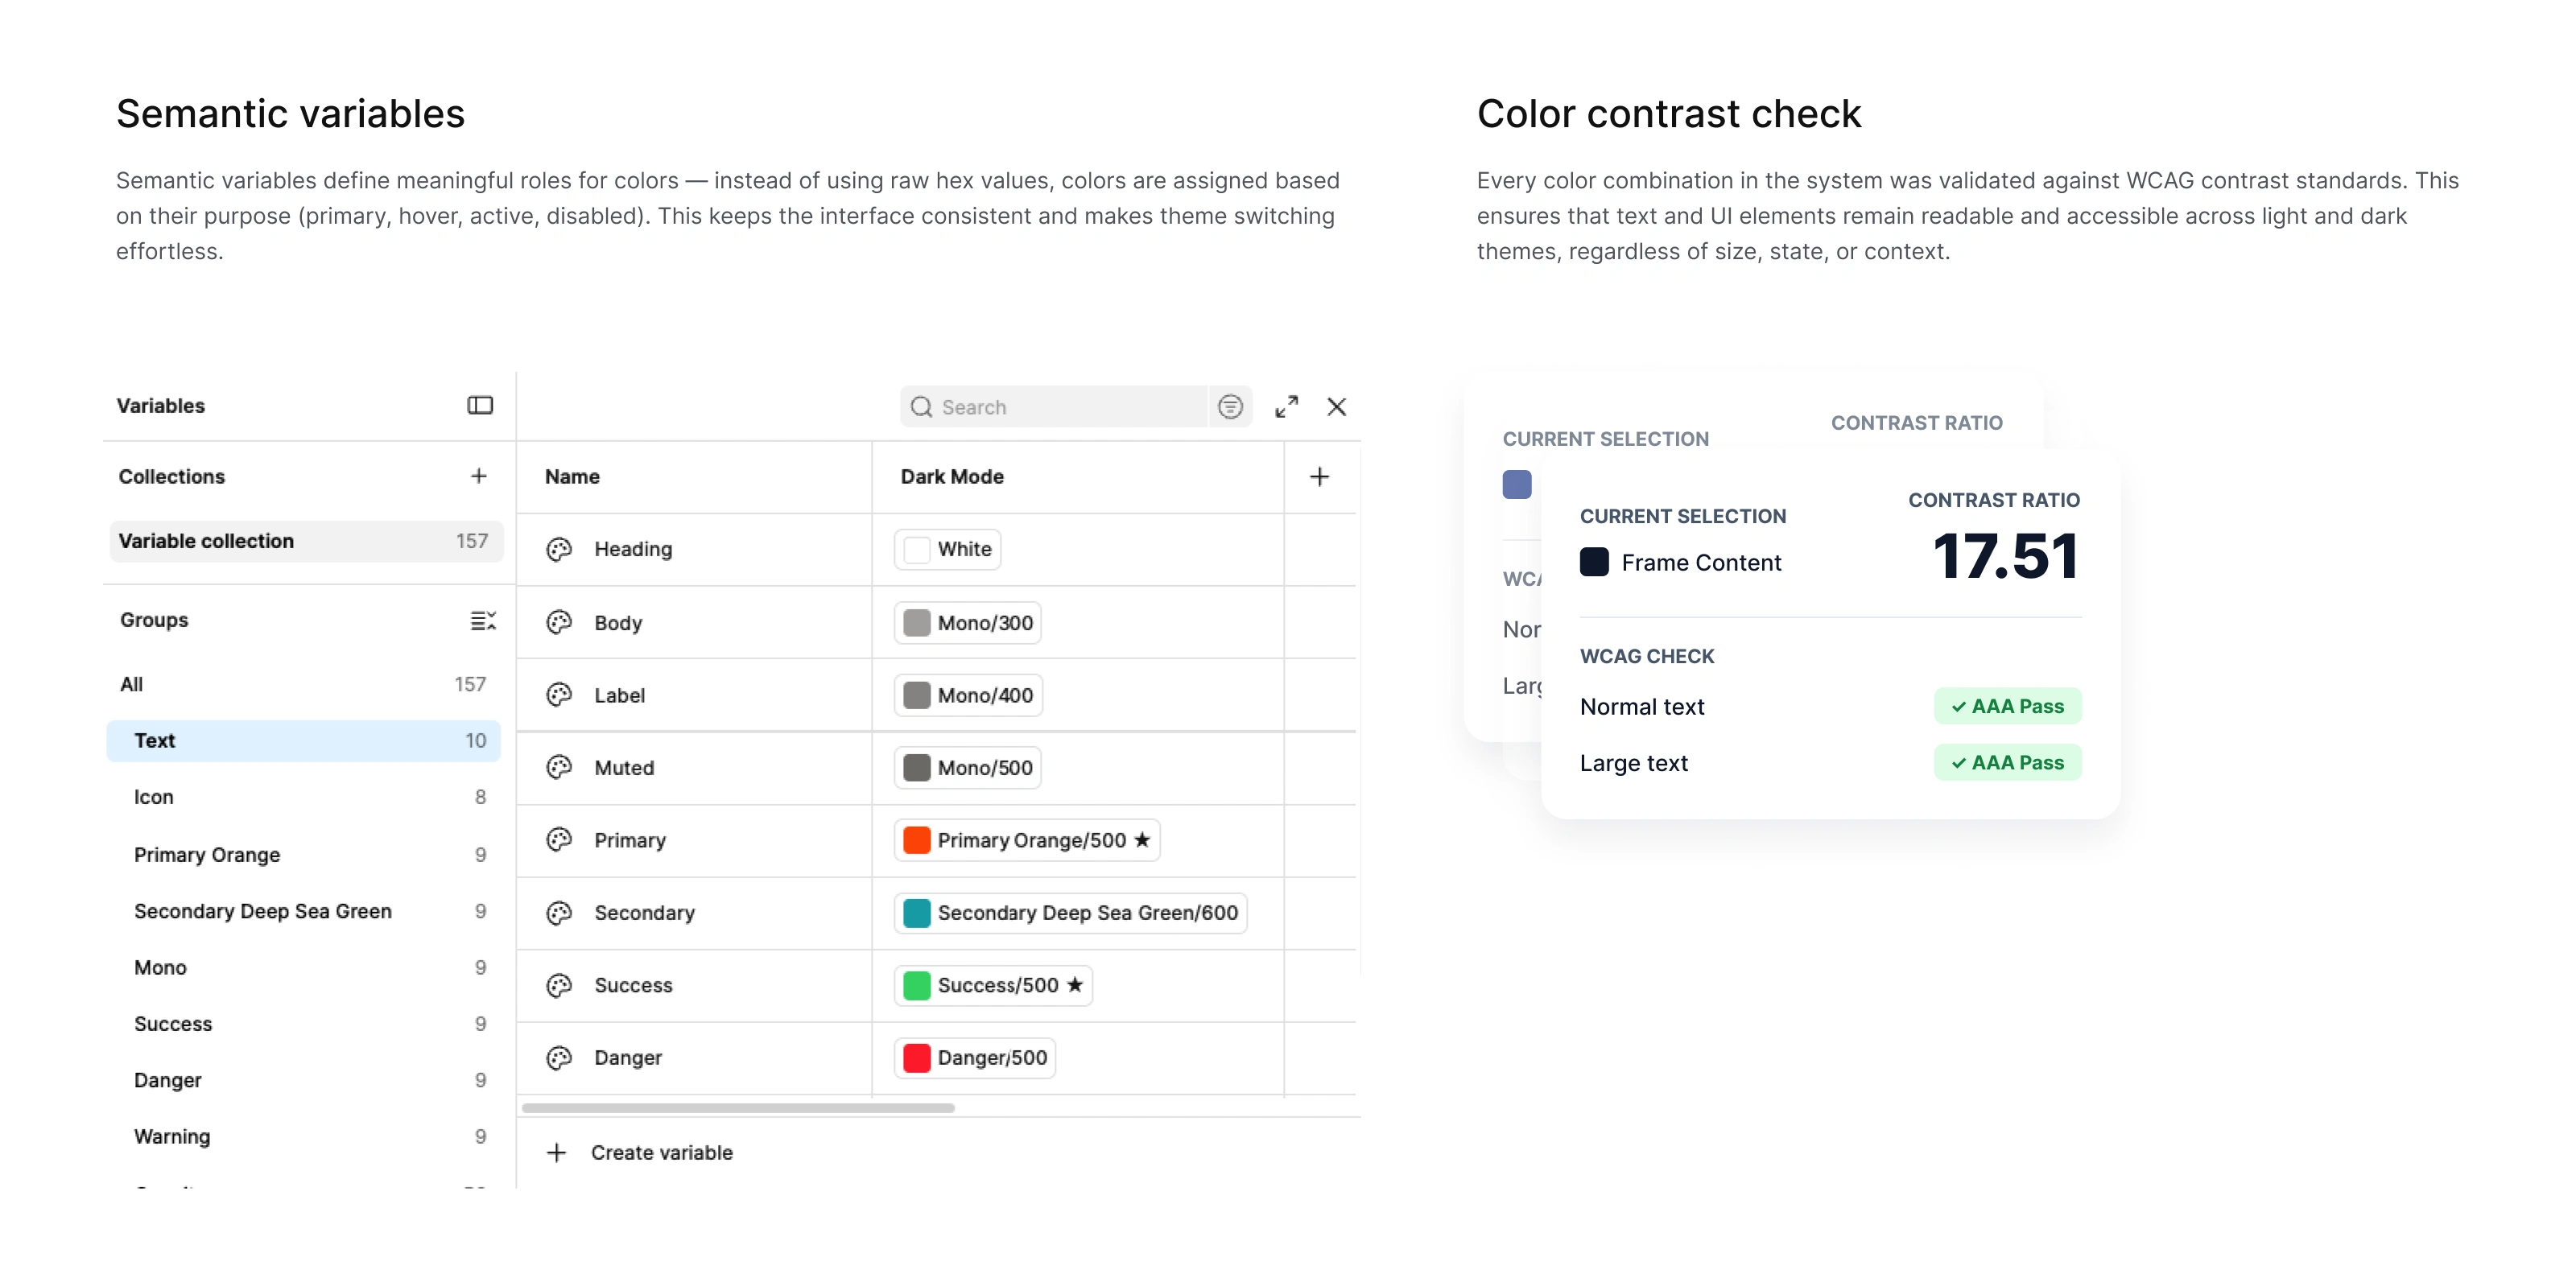Click the plus icon beside Create variable
This screenshot has width=2576, height=1266.
point(557,1153)
